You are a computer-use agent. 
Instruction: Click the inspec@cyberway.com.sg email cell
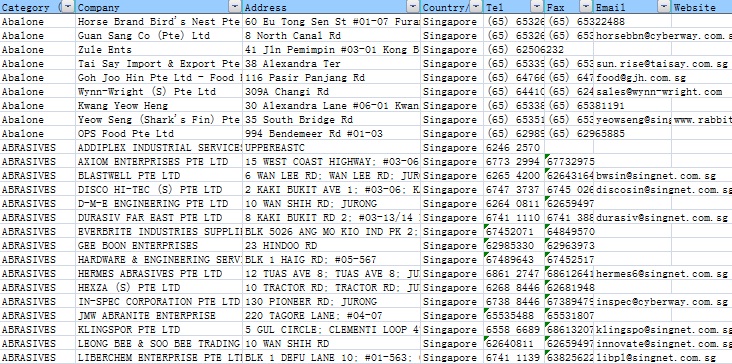coord(663,301)
